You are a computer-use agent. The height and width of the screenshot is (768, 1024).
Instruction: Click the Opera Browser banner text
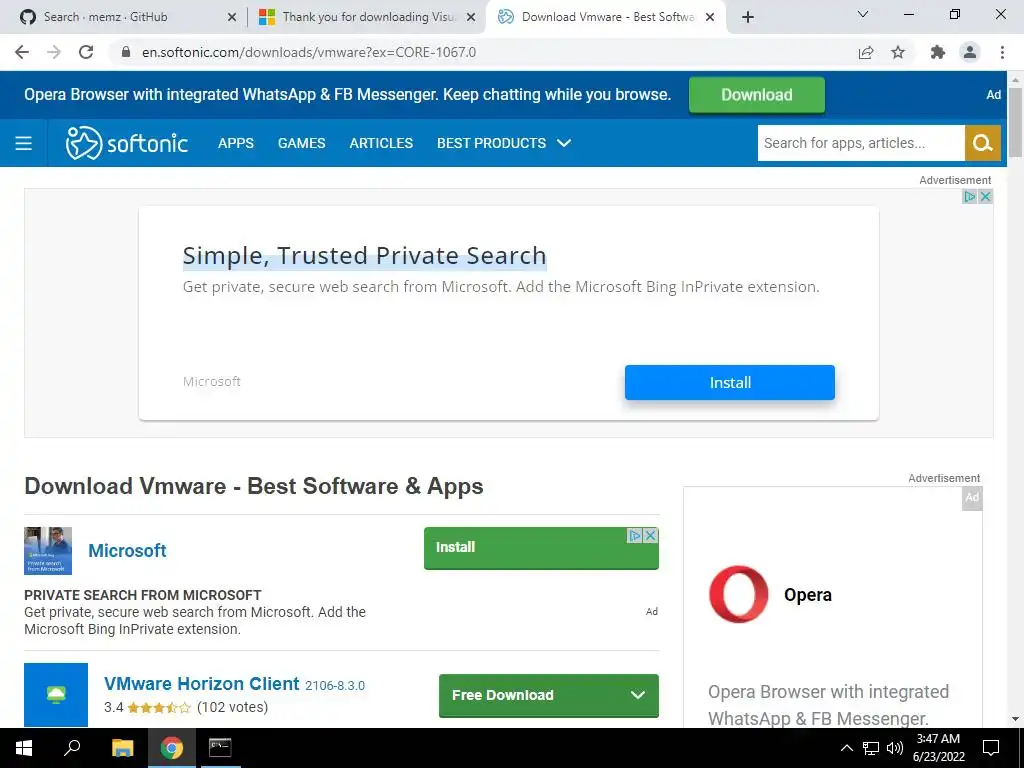(x=347, y=95)
